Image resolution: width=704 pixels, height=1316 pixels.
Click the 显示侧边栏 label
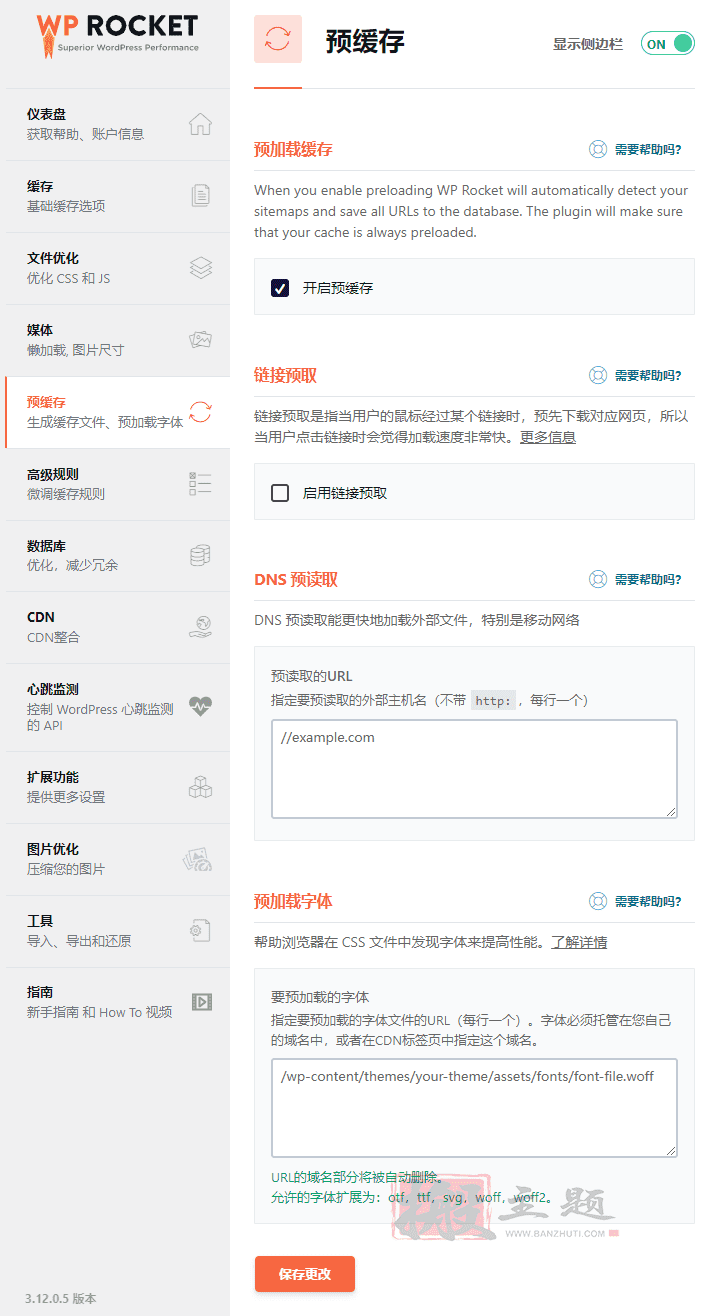point(588,44)
